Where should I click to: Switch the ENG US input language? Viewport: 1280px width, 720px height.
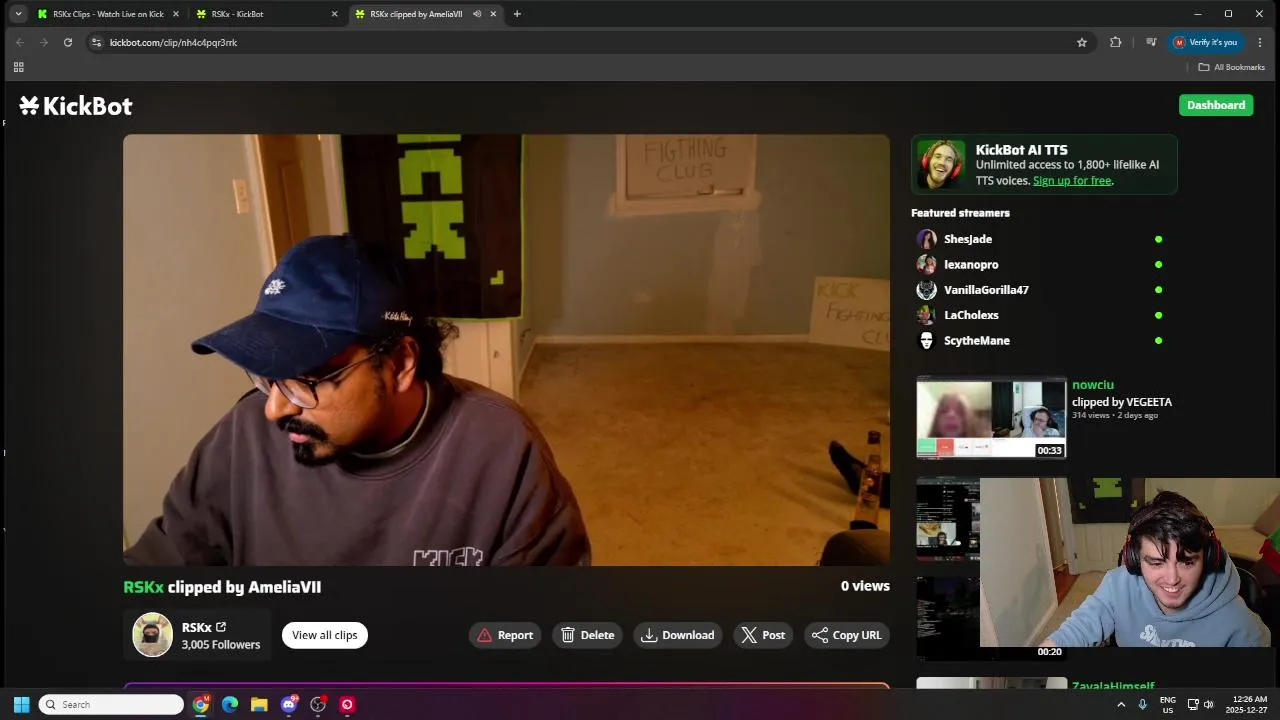click(x=1167, y=705)
